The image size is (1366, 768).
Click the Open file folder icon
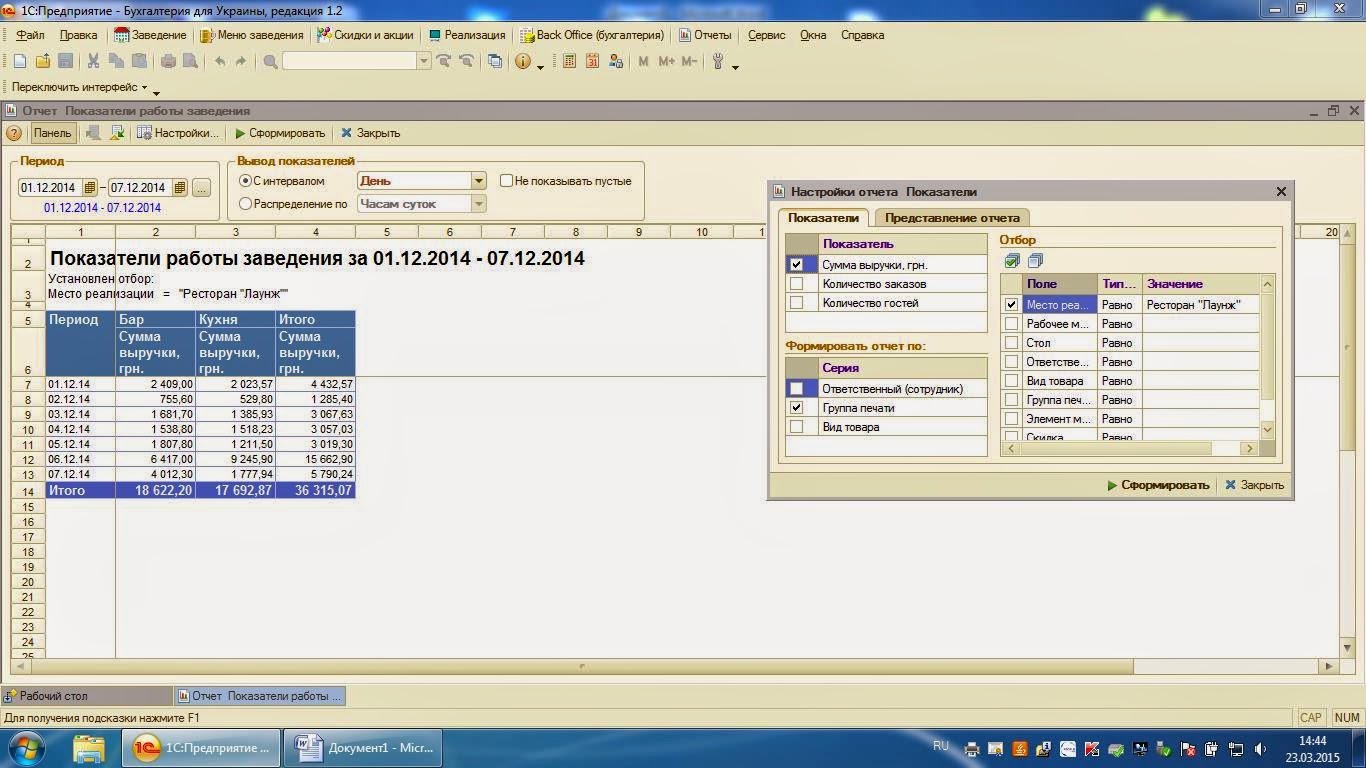pos(42,61)
